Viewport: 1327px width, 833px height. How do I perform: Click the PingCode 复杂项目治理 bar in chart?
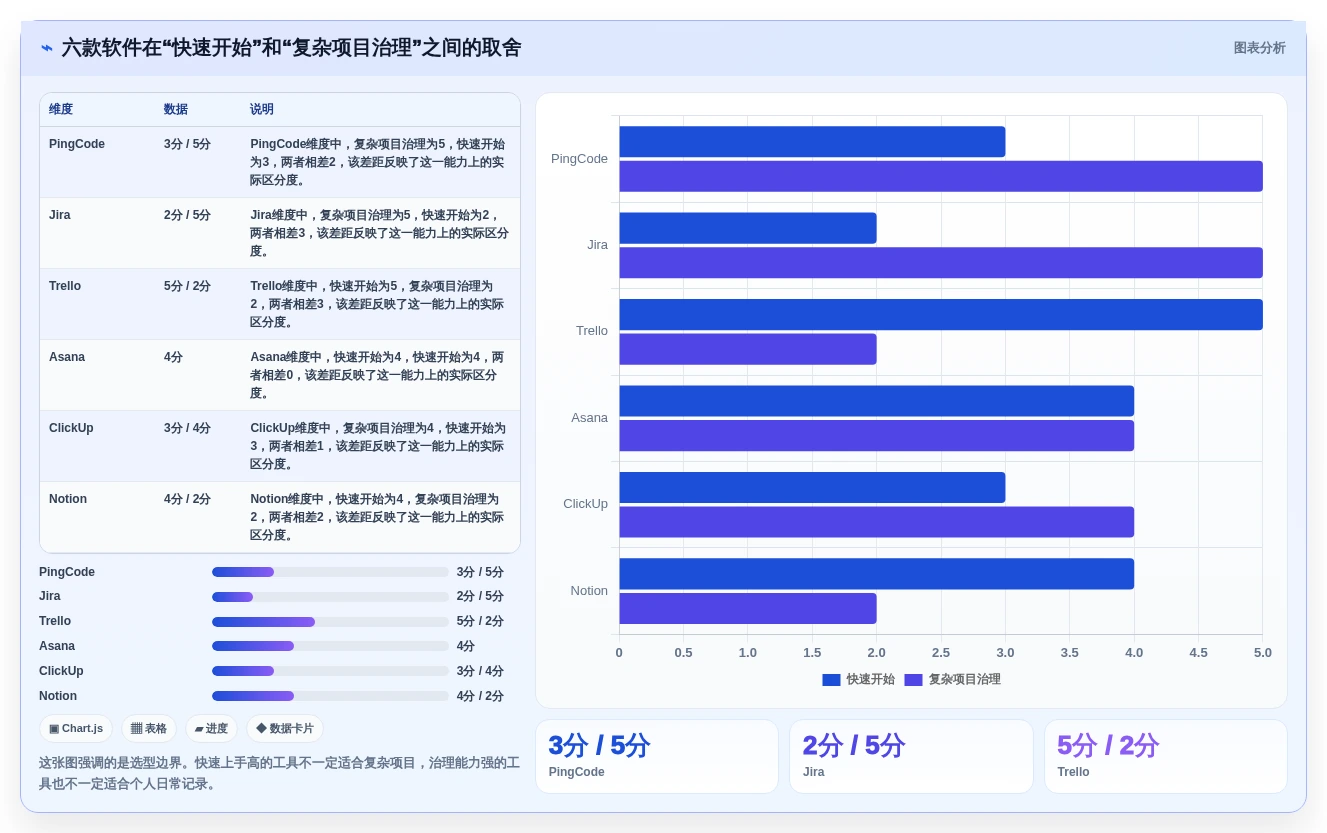pos(941,176)
